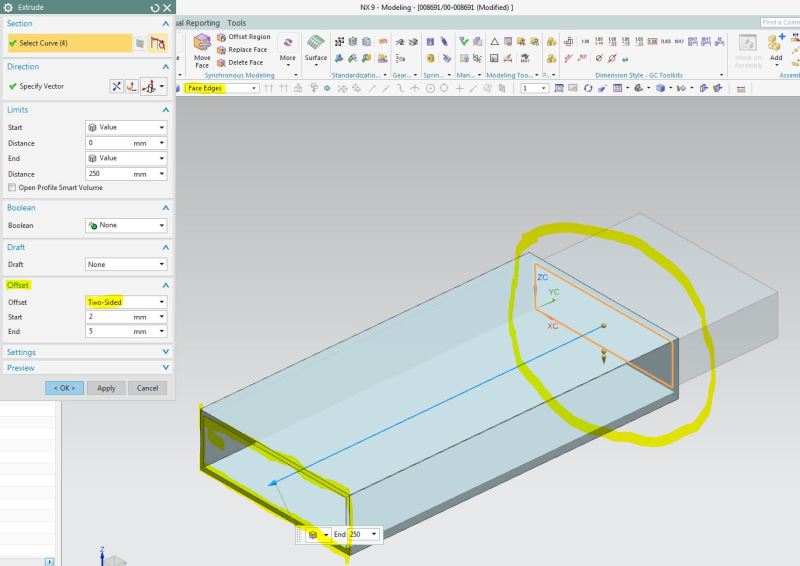Open the vector type dropdown arrow

162,86
